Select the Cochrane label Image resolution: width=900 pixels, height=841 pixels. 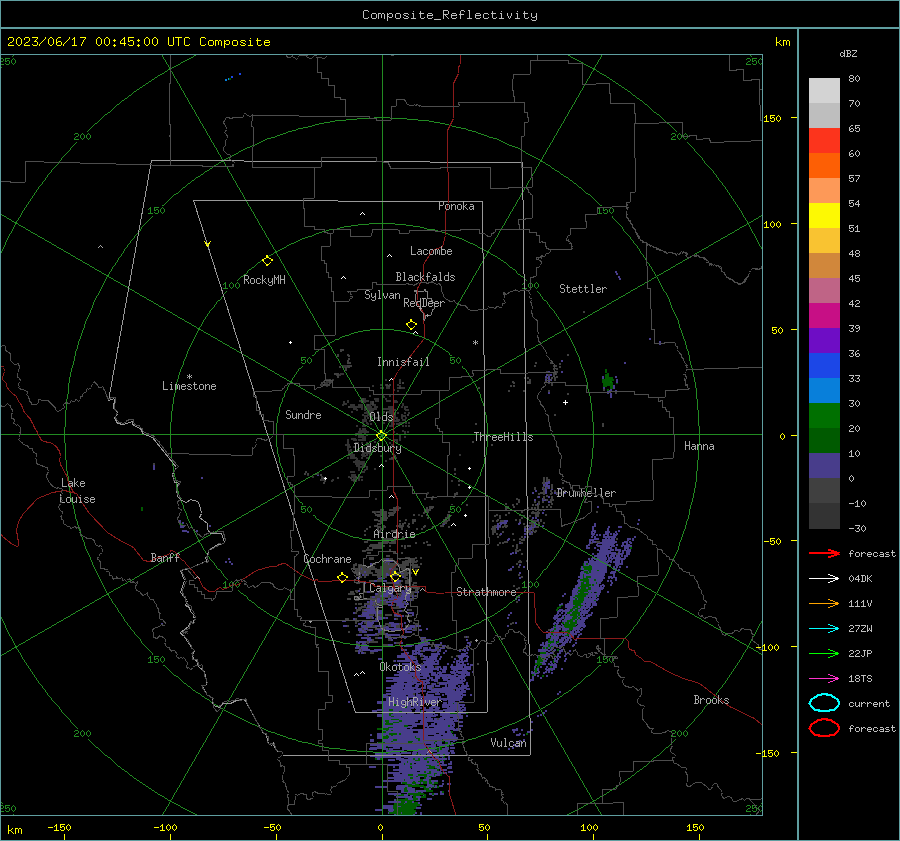327,559
